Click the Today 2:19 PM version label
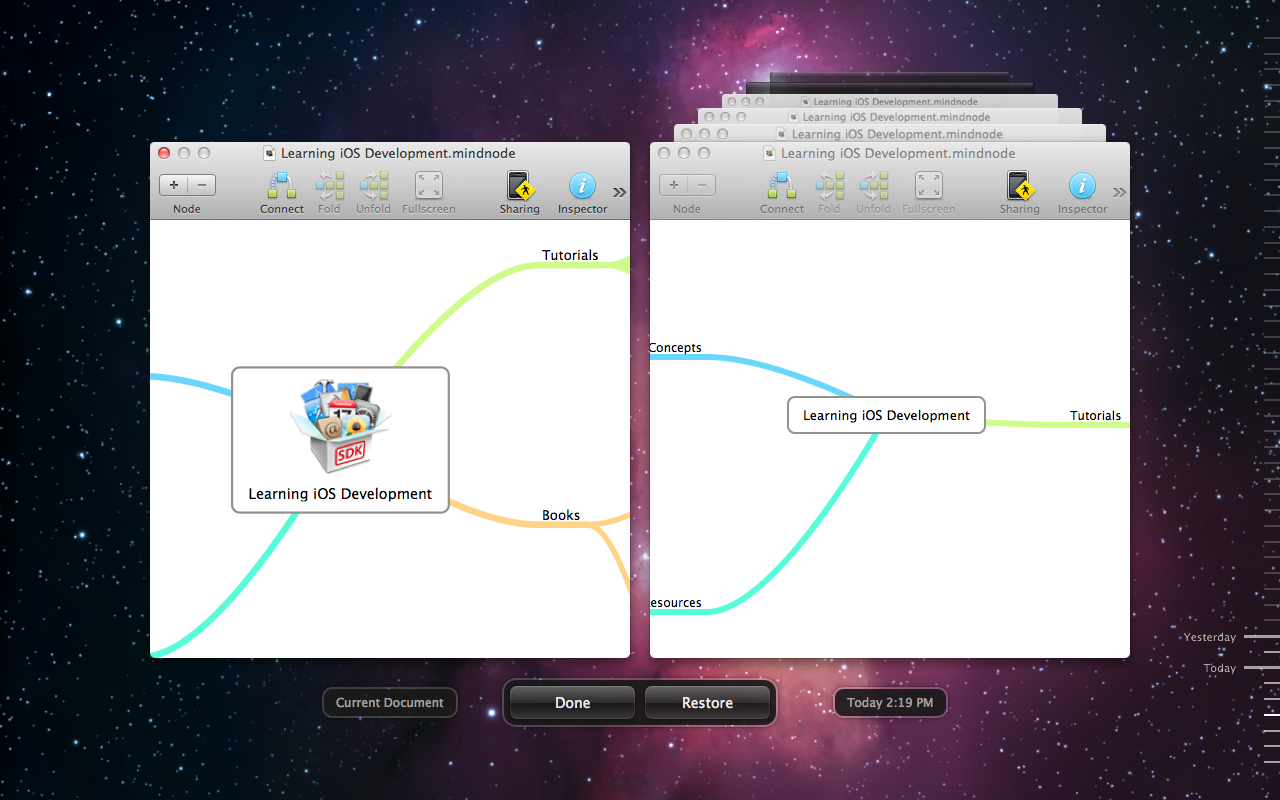This screenshot has width=1280, height=800. click(x=890, y=703)
